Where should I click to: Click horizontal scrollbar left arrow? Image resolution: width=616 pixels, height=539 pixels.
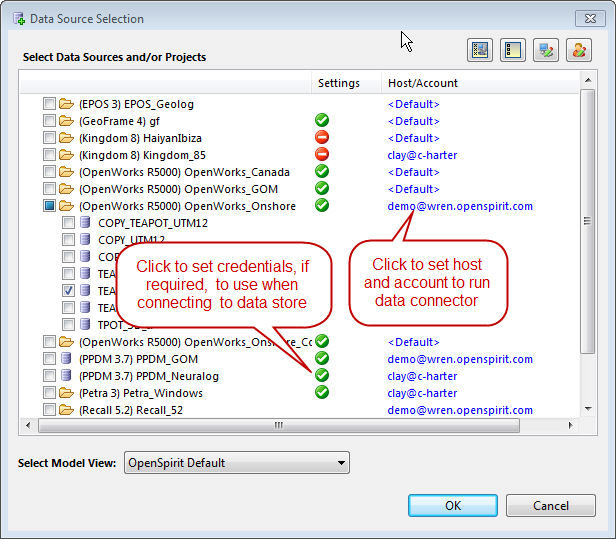(x=28, y=425)
